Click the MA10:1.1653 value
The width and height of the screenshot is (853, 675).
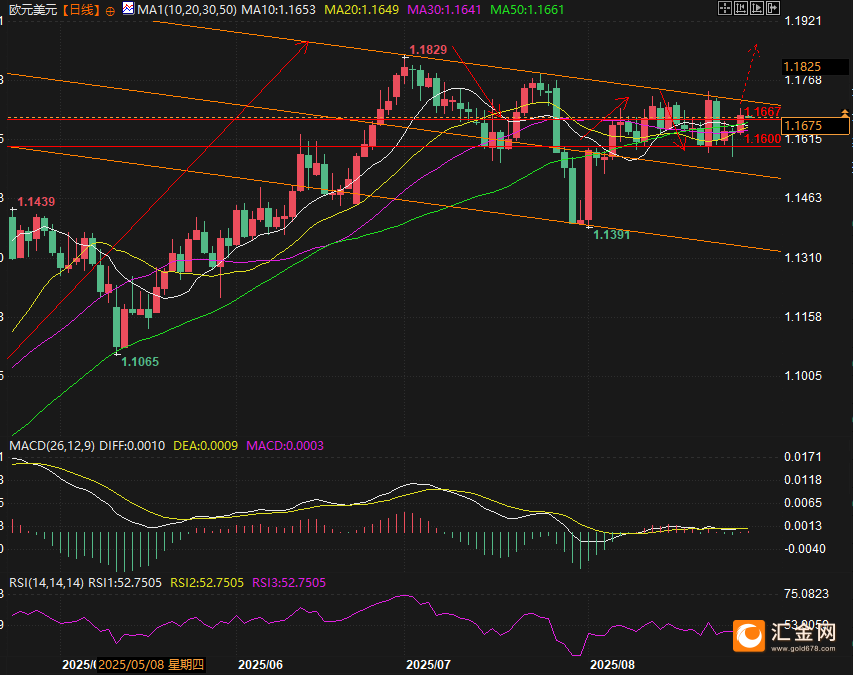278,10
